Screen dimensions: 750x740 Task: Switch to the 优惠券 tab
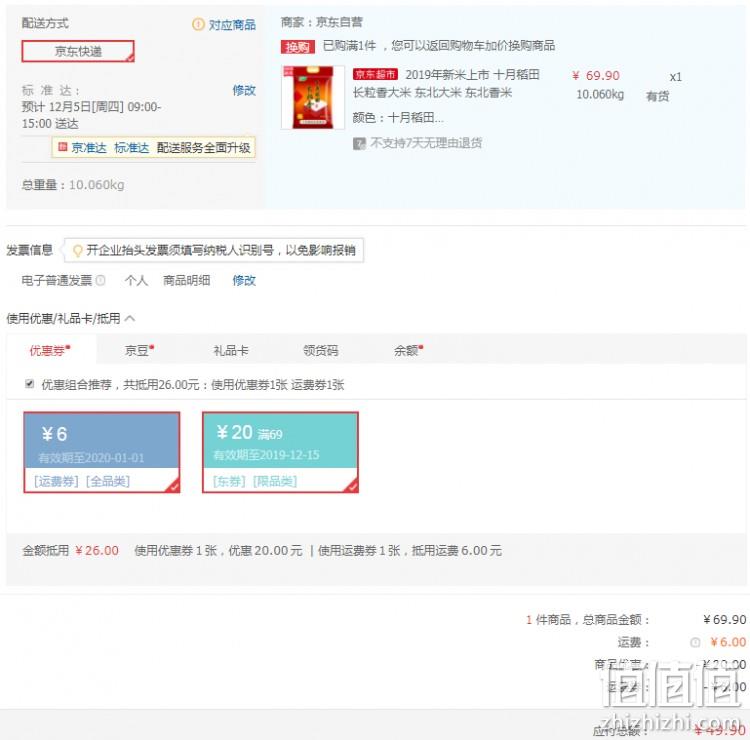[x=50, y=351]
